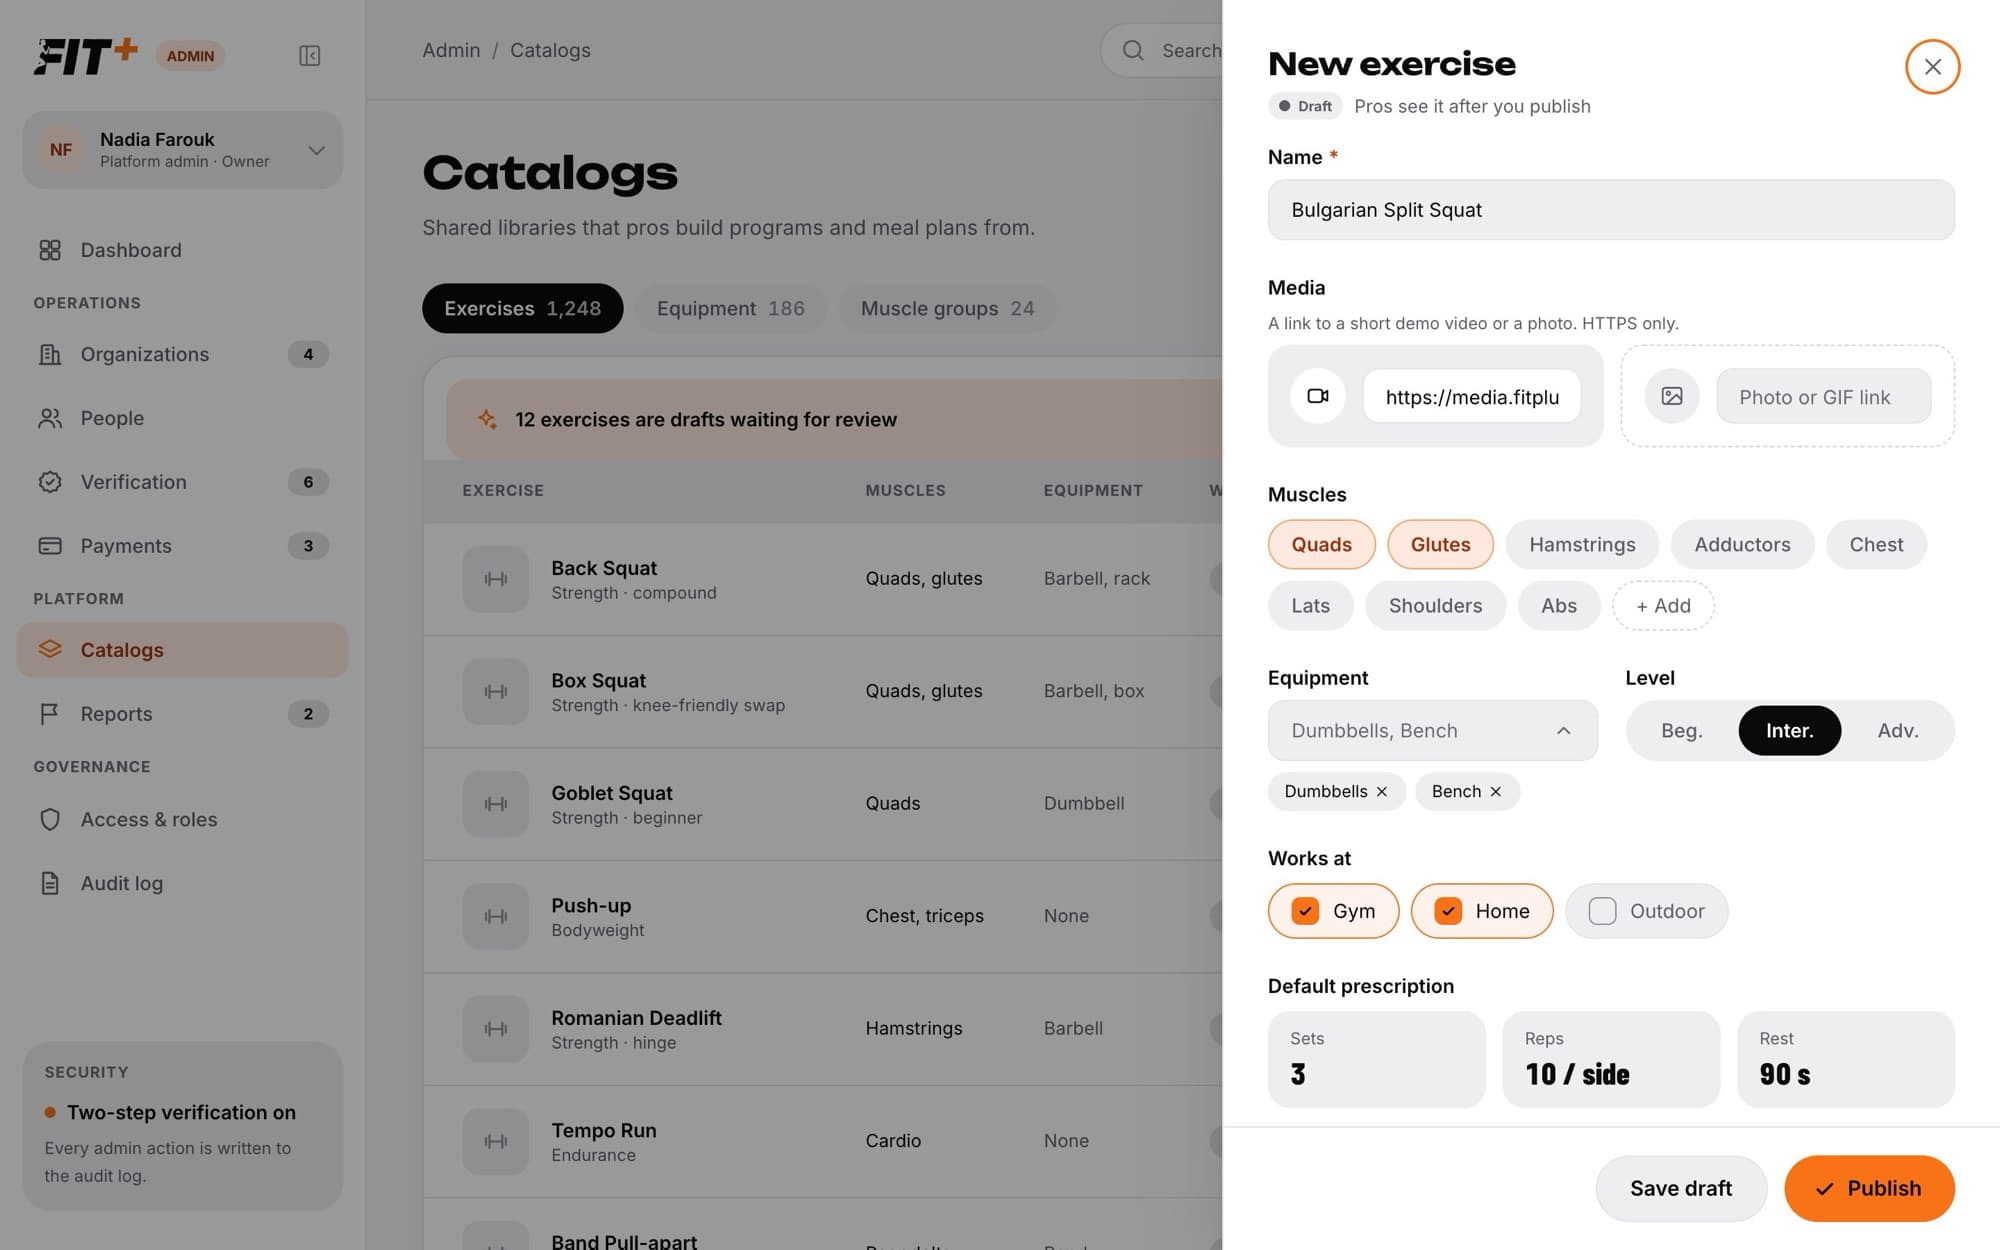
Task: Click the Access & roles shield icon
Action: coord(50,819)
